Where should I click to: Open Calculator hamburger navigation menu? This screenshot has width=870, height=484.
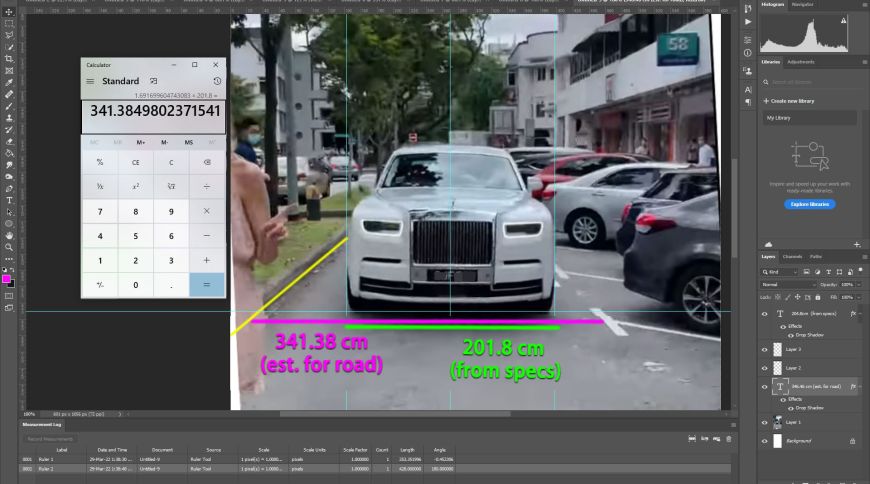click(90, 81)
